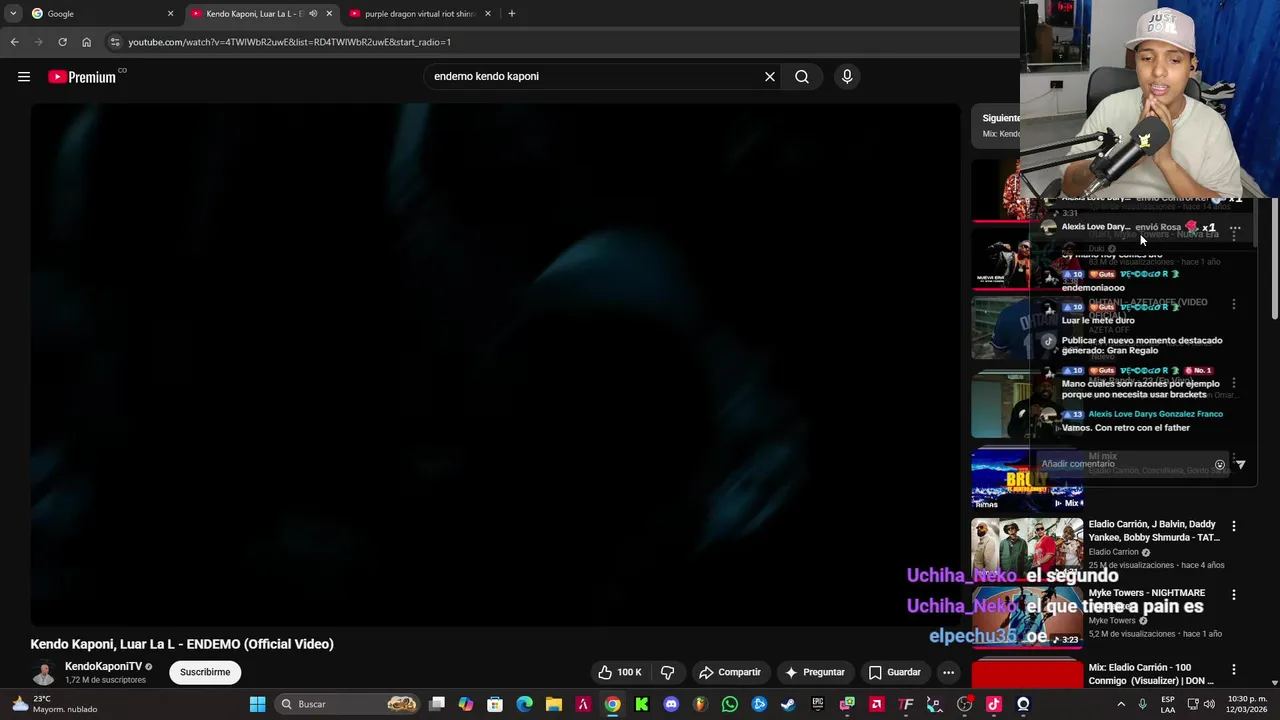This screenshot has height=720, width=1280.
Task: Click the Compartir share button
Action: [730, 672]
